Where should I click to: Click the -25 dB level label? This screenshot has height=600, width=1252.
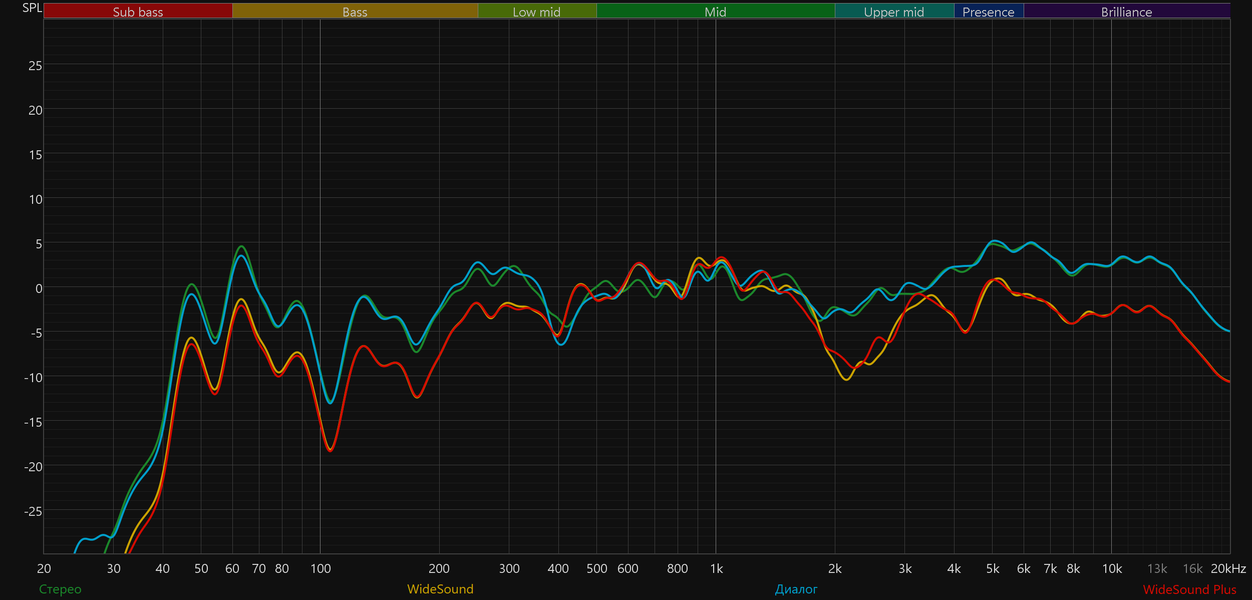pyautogui.click(x=33, y=511)
